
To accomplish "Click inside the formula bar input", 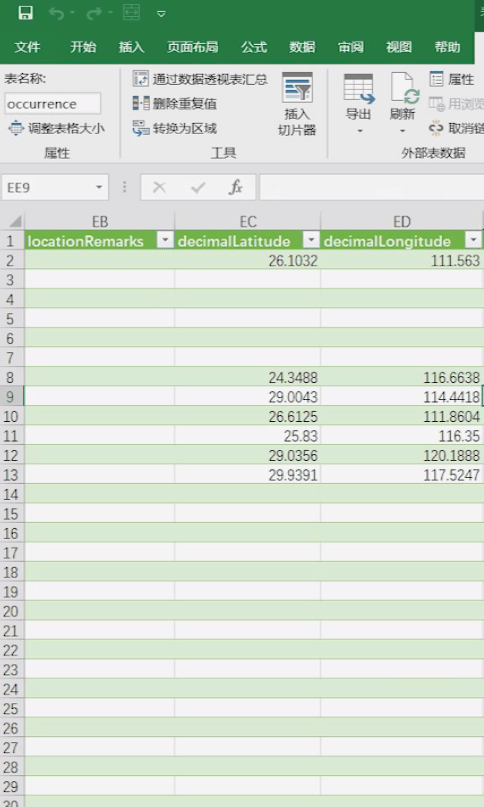I will 372,187.
